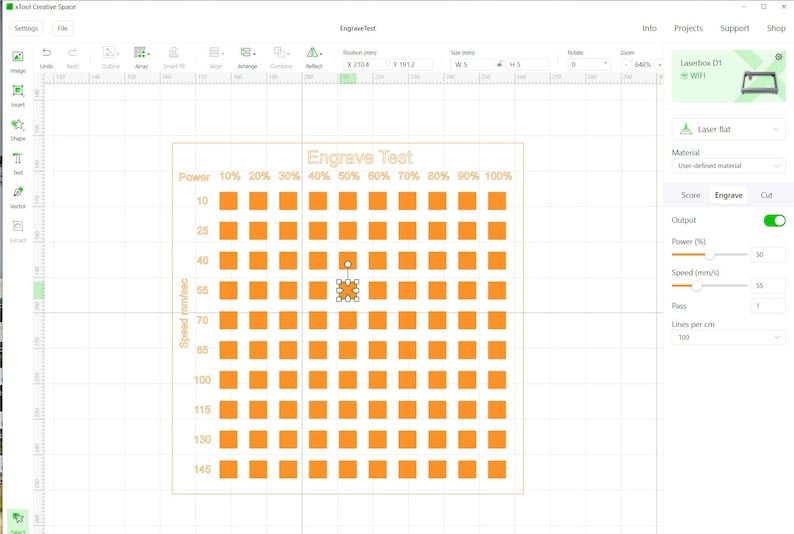Viewport: 794px width, 534px height.
Task: Toggle the Output switch off
Action: 774,221
